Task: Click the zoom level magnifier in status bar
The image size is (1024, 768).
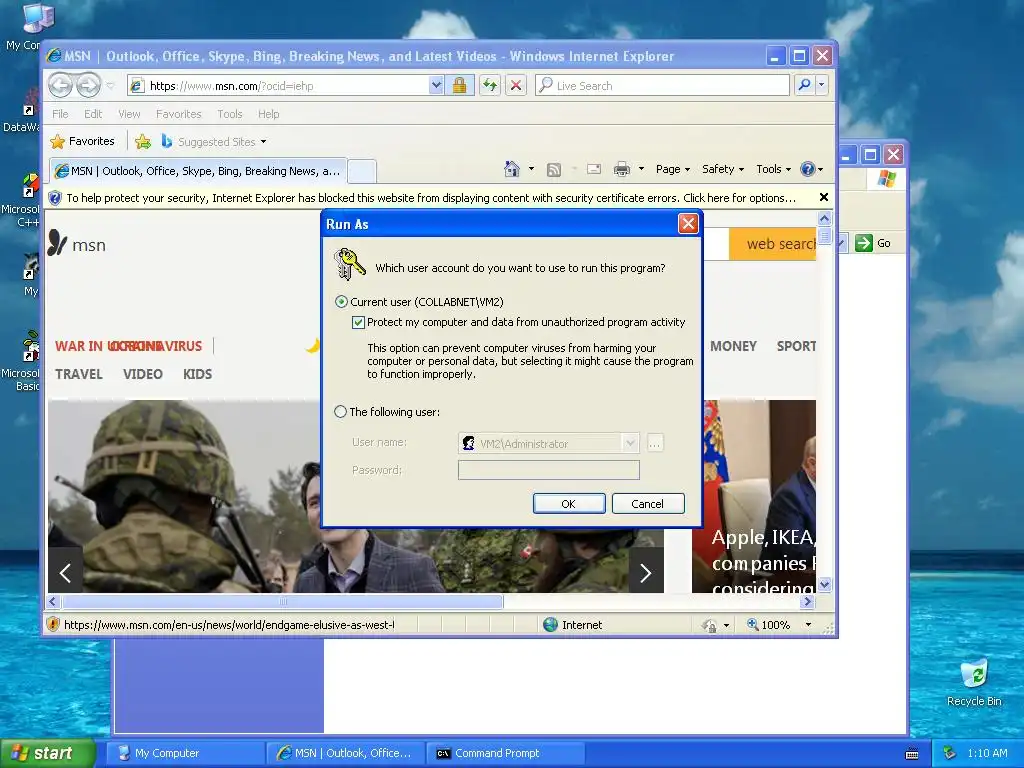Action: pos(752,624)
